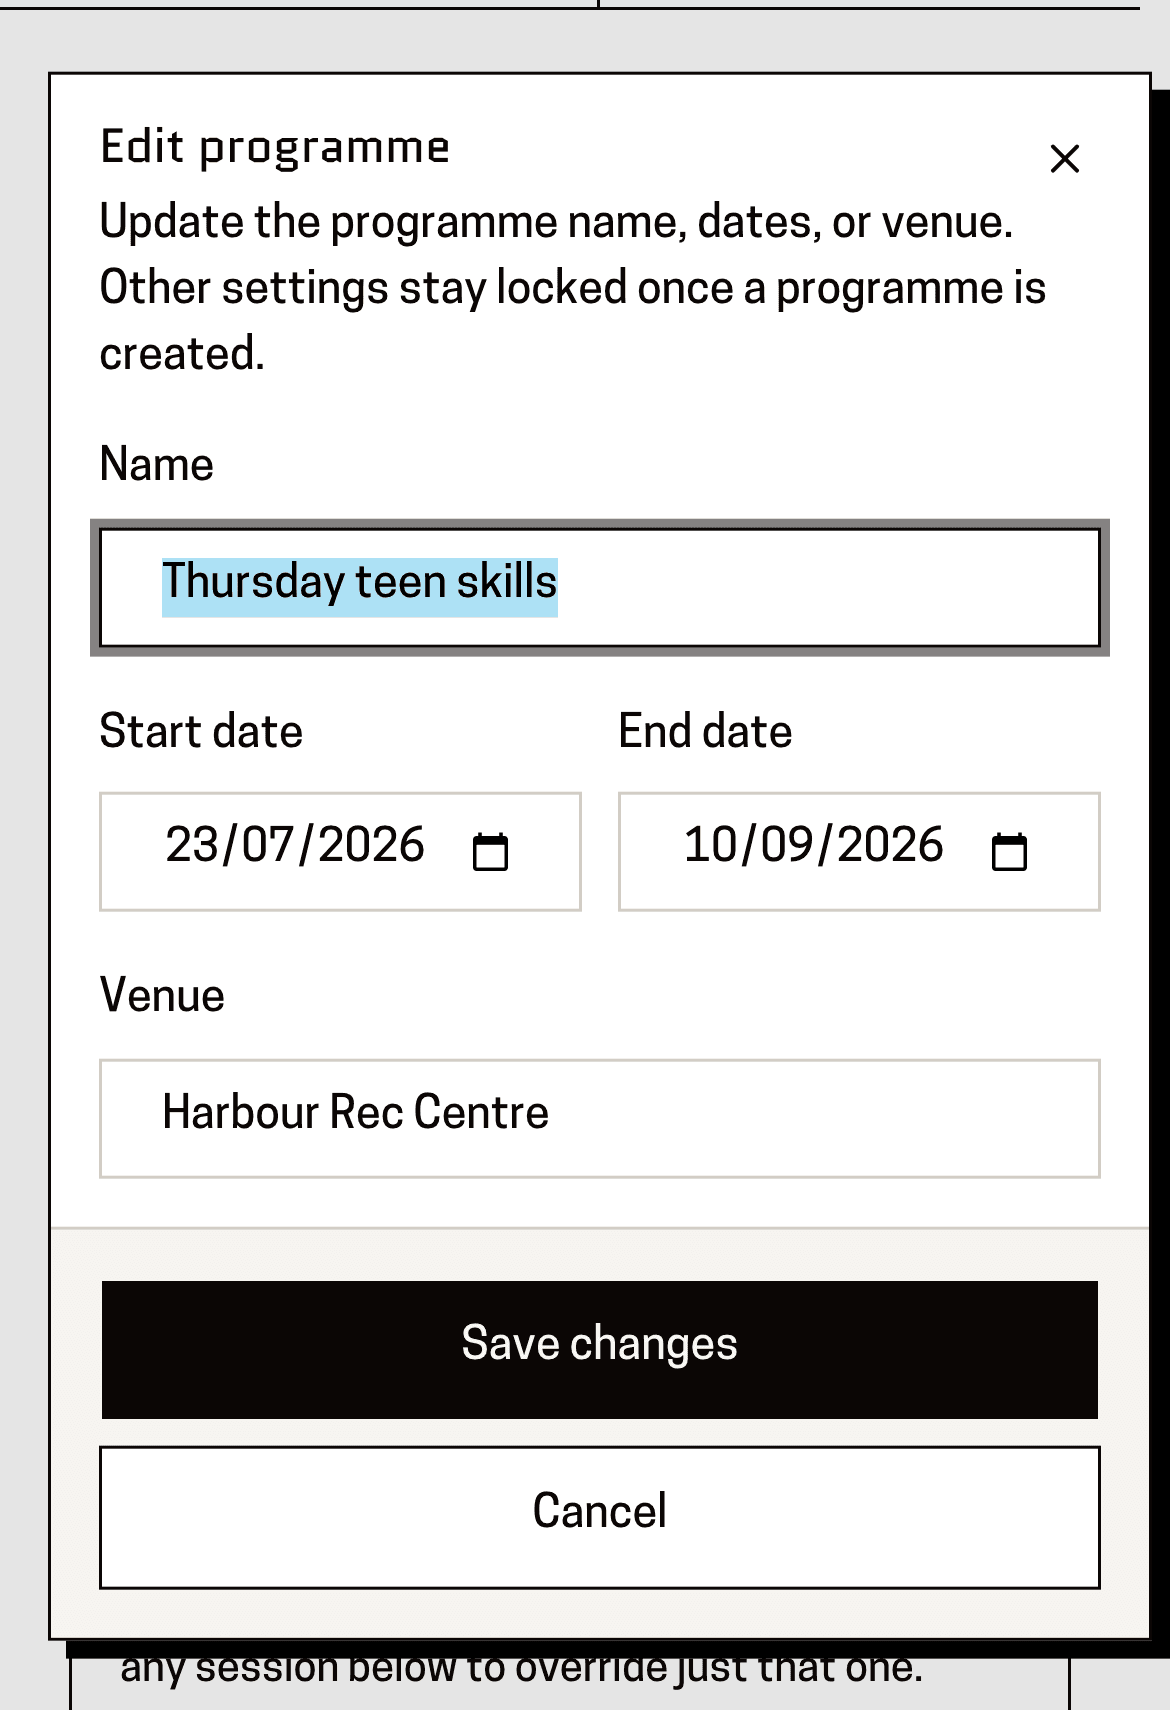
Task: Click the Start date label
Action: point(201,731)
